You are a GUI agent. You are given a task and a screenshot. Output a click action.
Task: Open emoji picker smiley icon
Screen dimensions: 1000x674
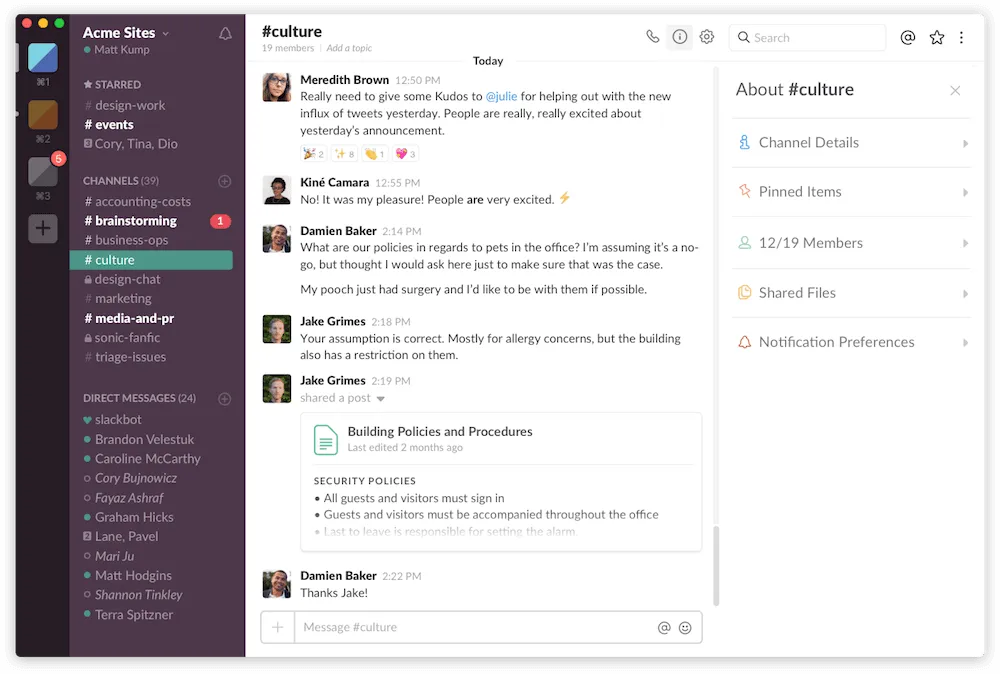[685, 628]
